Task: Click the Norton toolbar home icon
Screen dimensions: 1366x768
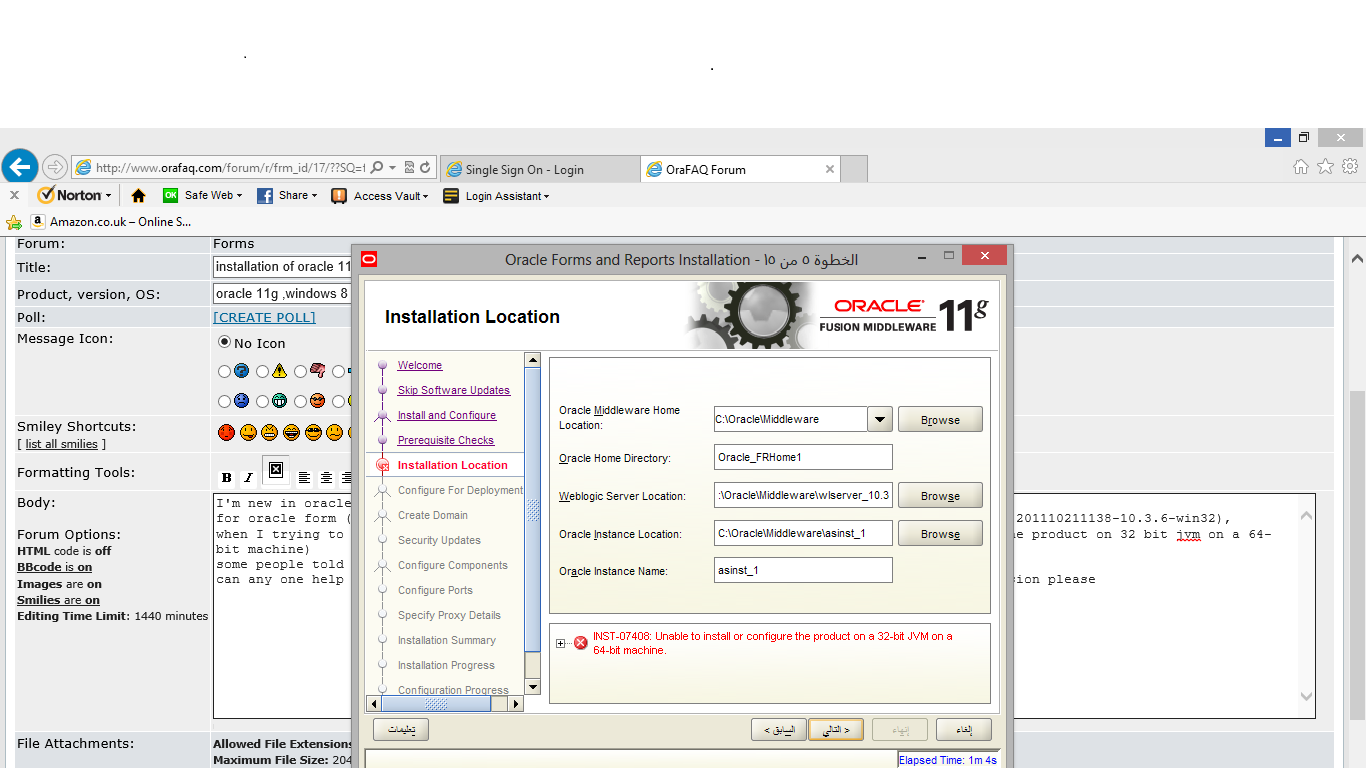Action: tap(138, 196)
